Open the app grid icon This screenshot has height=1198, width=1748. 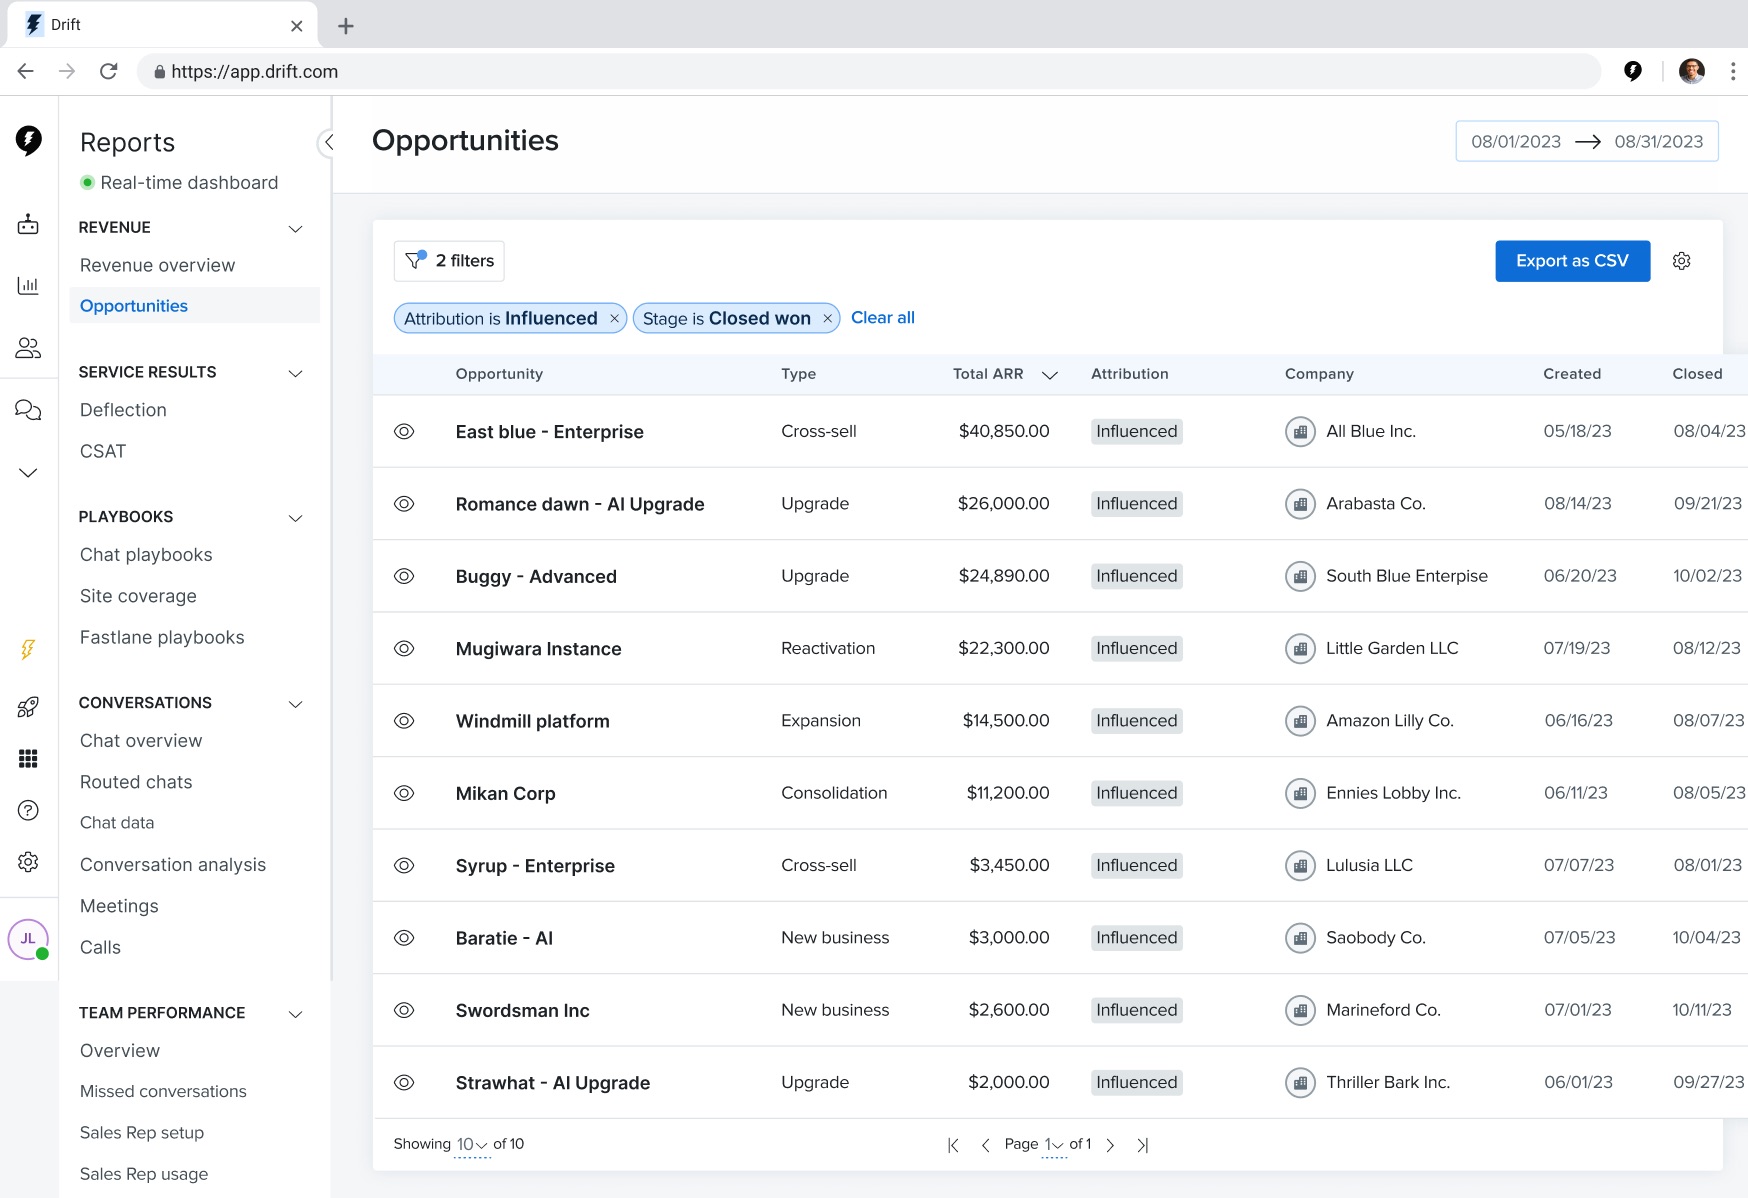(28, 759)
